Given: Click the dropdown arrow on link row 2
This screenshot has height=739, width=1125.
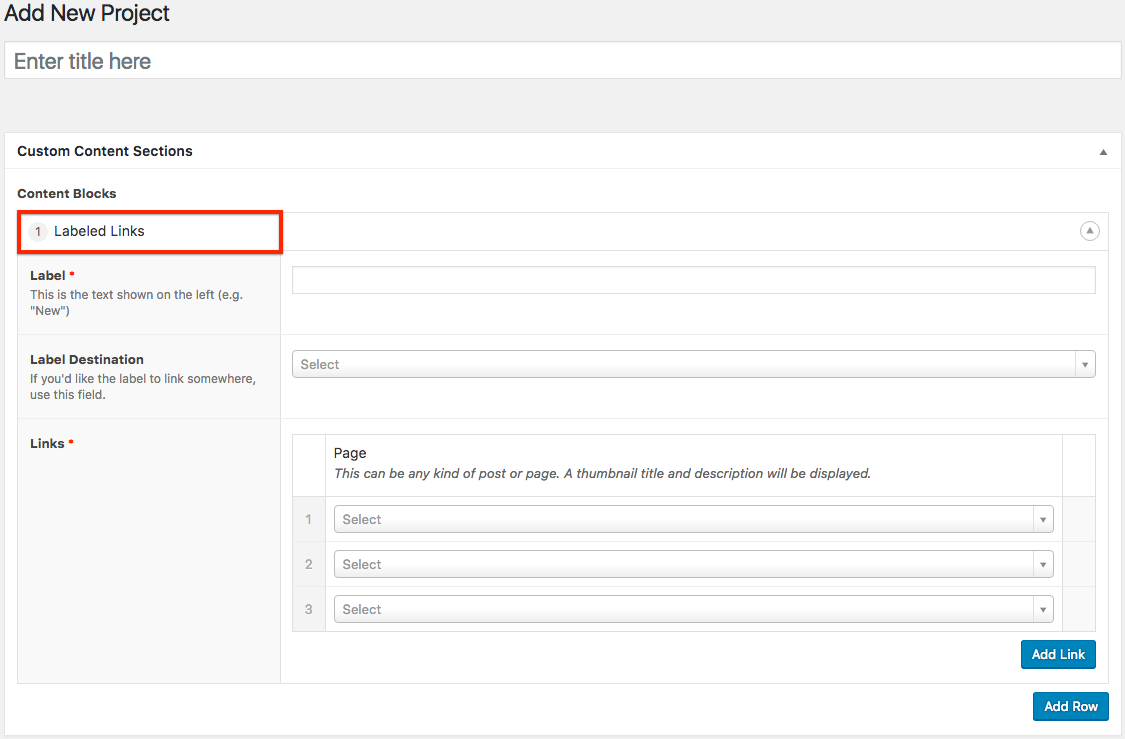Looking at the screenshot, I should coord(1042,565).
